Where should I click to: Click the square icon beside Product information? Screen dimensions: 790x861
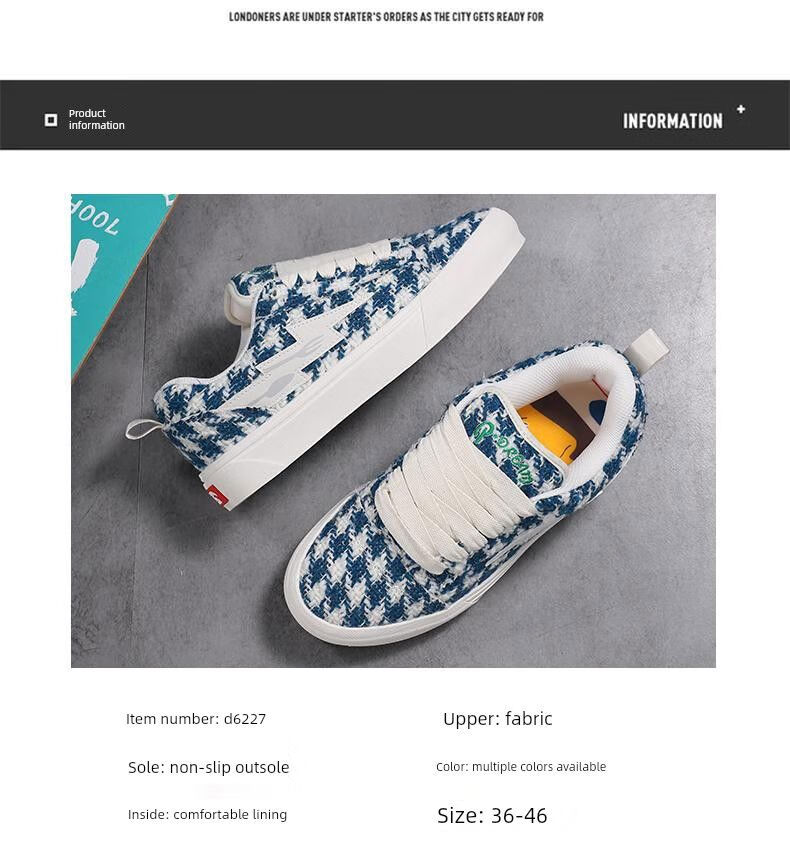coord(51,120)
